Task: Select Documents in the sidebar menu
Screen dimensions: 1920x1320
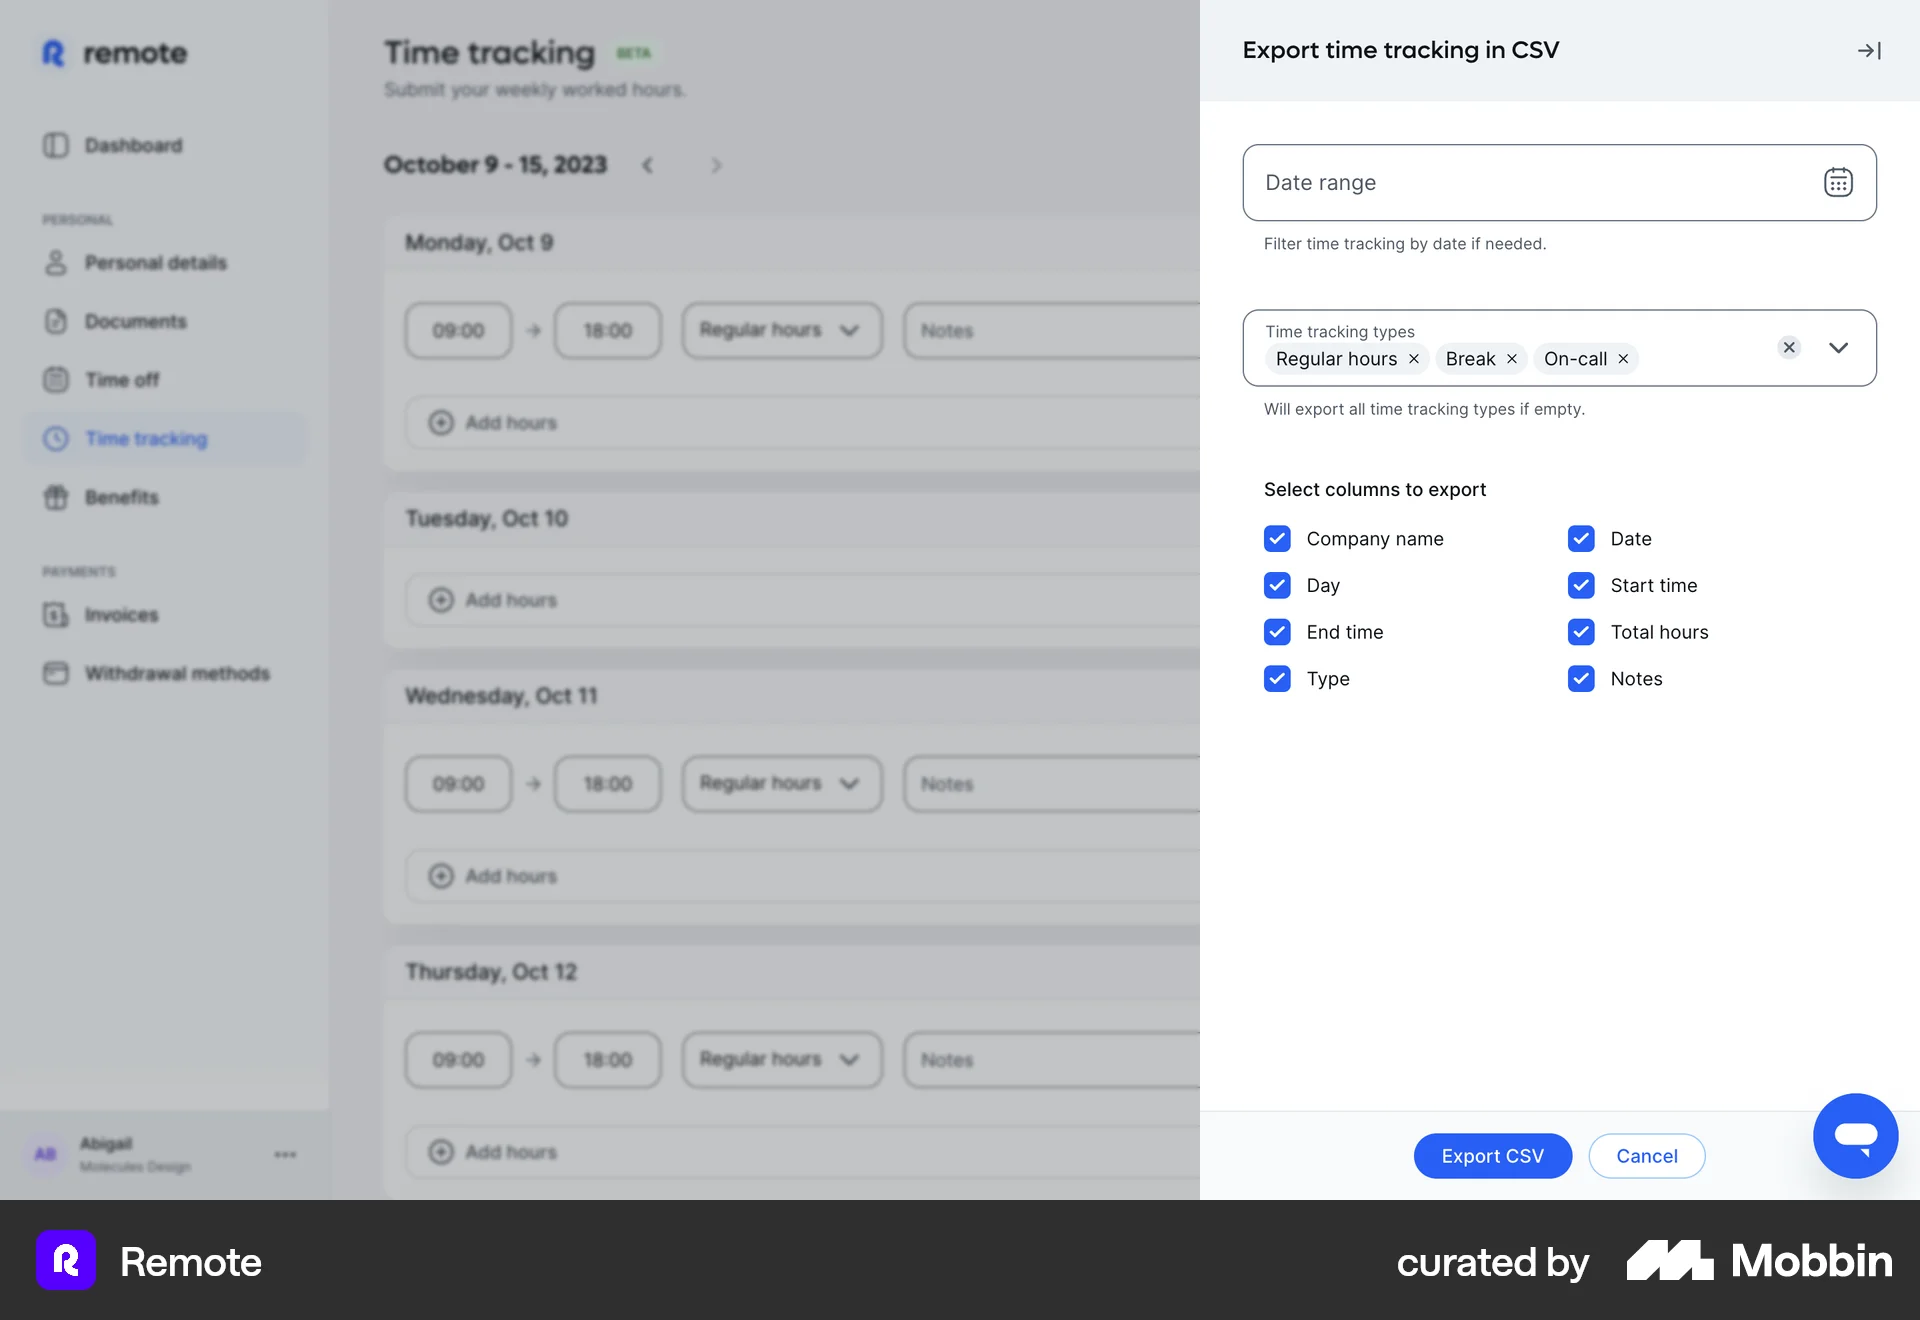Action: 56,321
